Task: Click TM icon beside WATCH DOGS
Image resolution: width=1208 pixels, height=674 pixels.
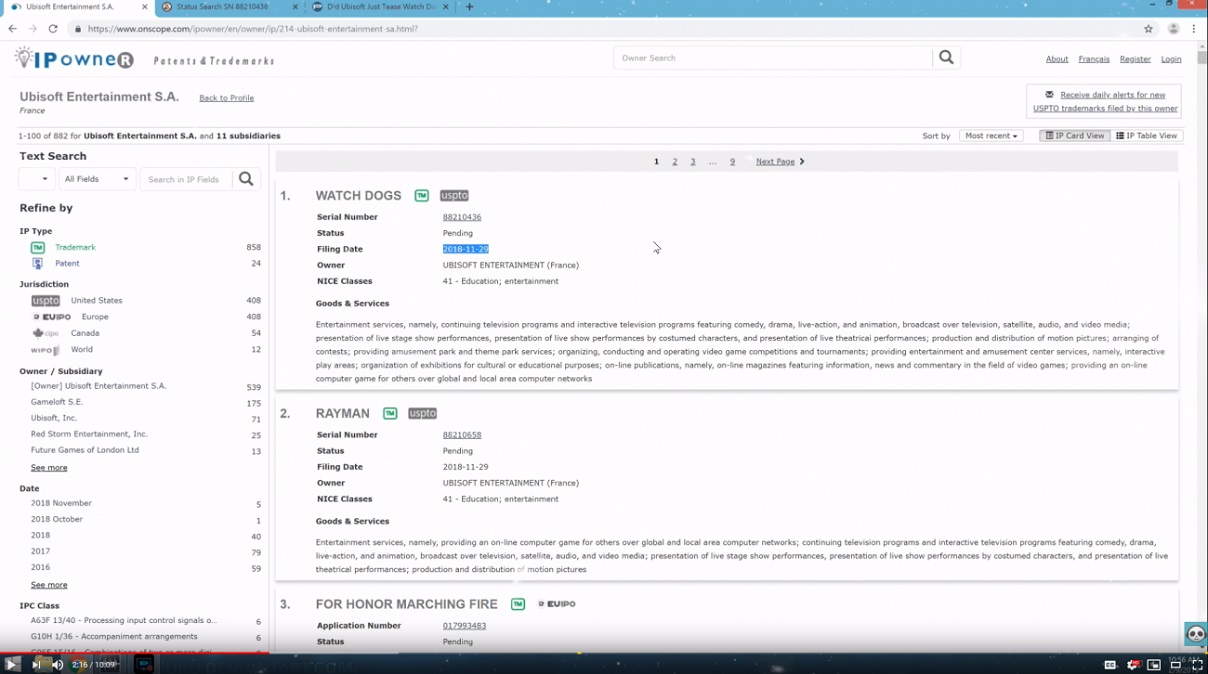Action: (x=422, y=196)
